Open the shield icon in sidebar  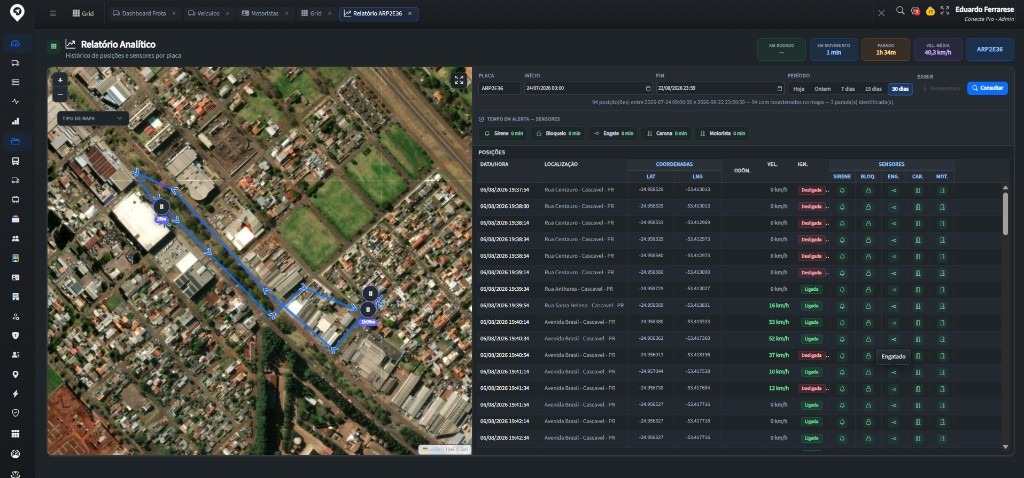(x=16, y=335)
